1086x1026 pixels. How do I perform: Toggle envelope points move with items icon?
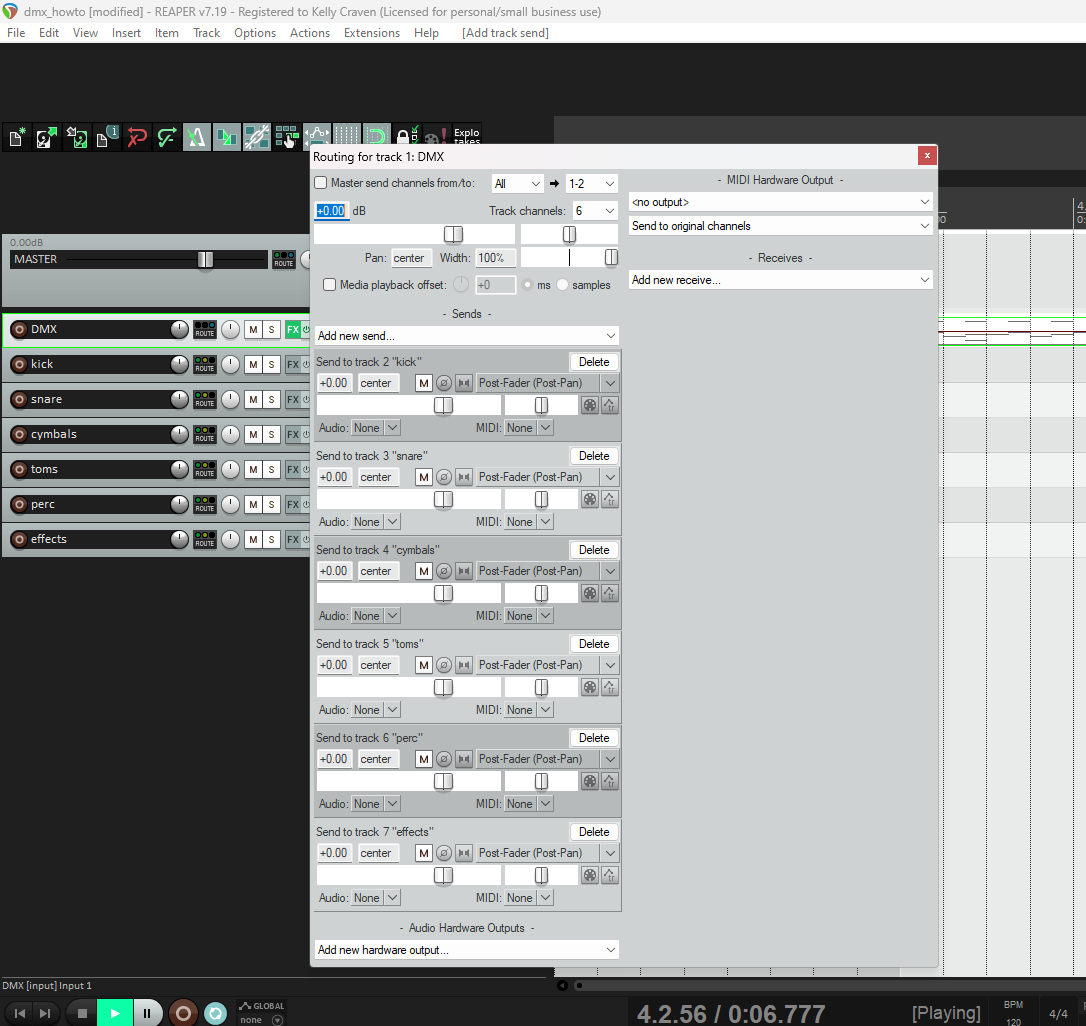pyautogui.click(x=317, y=135)
